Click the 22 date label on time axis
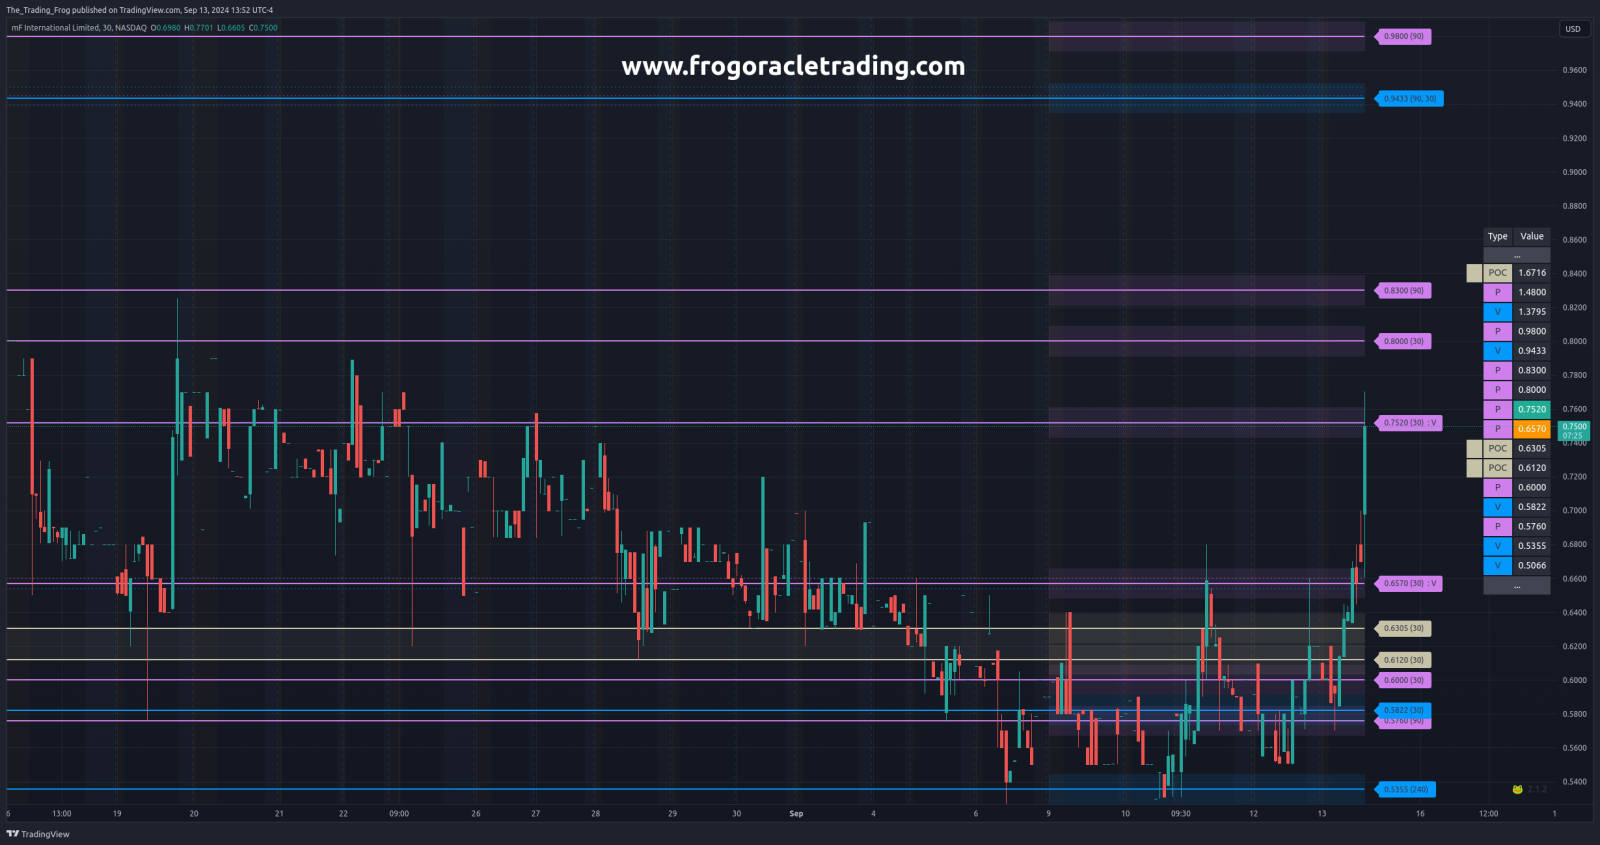Screen dimensions: 1600x845 [x=343, y=814]
